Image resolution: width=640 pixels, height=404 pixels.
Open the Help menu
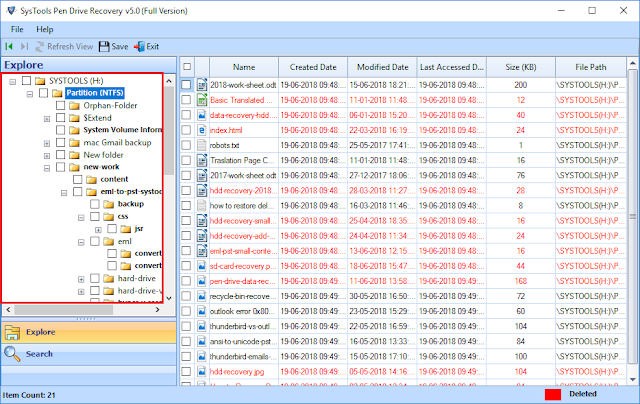[x=44, y=29]
